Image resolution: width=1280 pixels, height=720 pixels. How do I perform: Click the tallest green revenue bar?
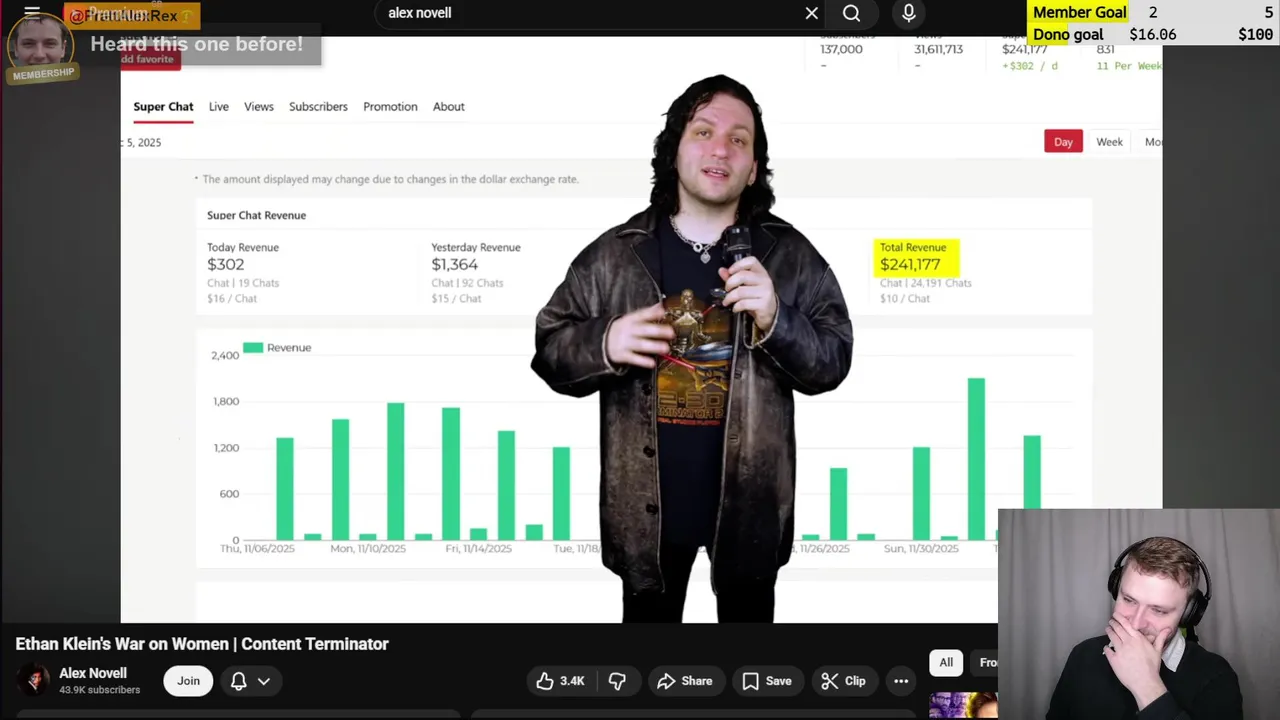976,459
